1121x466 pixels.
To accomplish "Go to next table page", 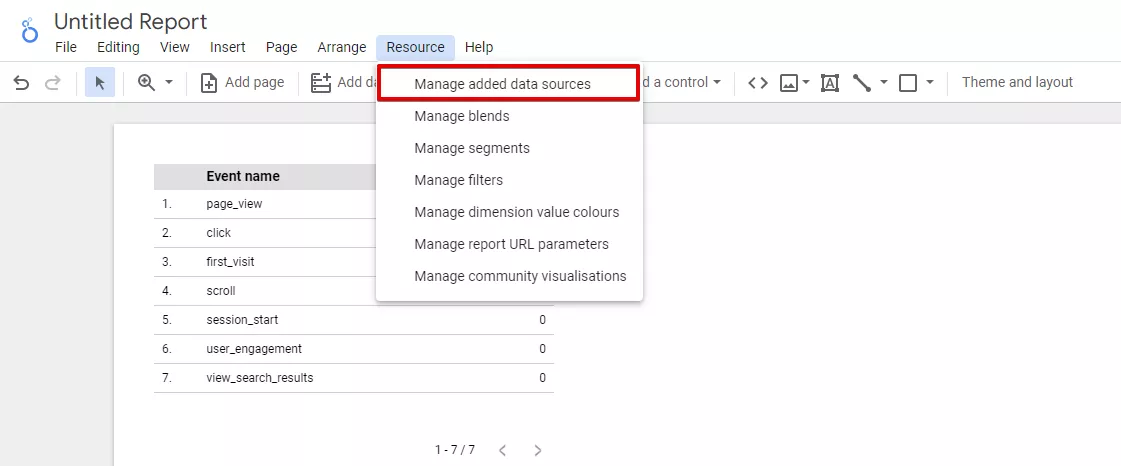I will tap(538, 450).
